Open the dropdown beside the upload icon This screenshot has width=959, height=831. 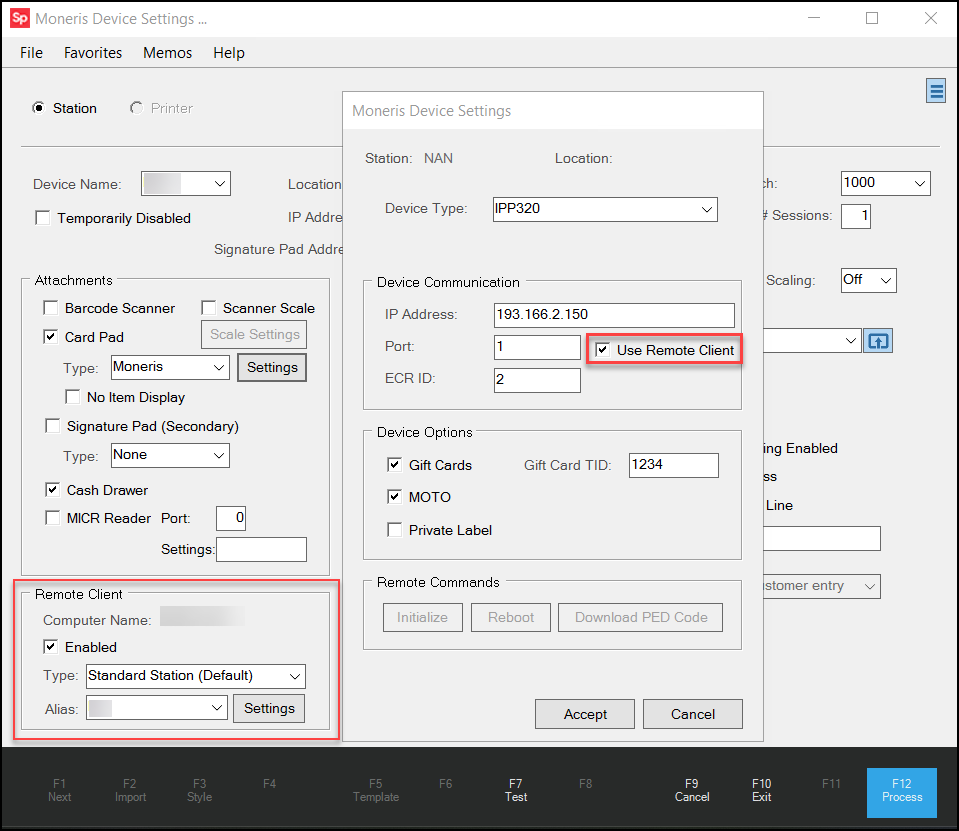[x=812, y=341]
